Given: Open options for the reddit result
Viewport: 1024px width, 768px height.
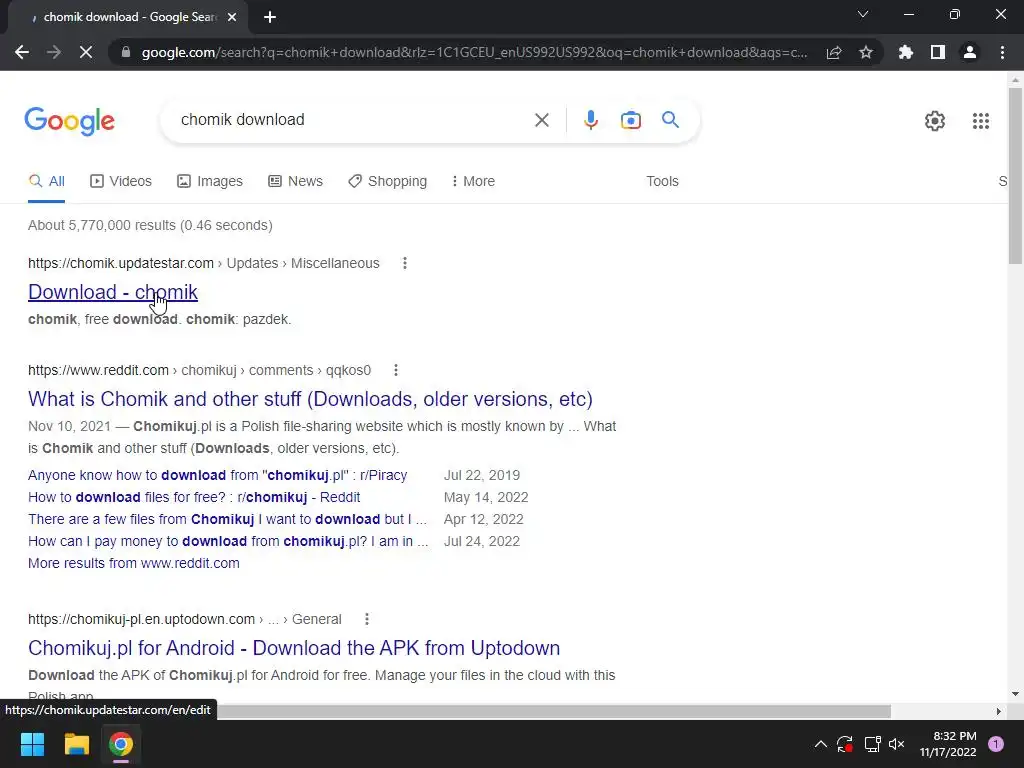Looking at the screenshot, I should (396, 370).
